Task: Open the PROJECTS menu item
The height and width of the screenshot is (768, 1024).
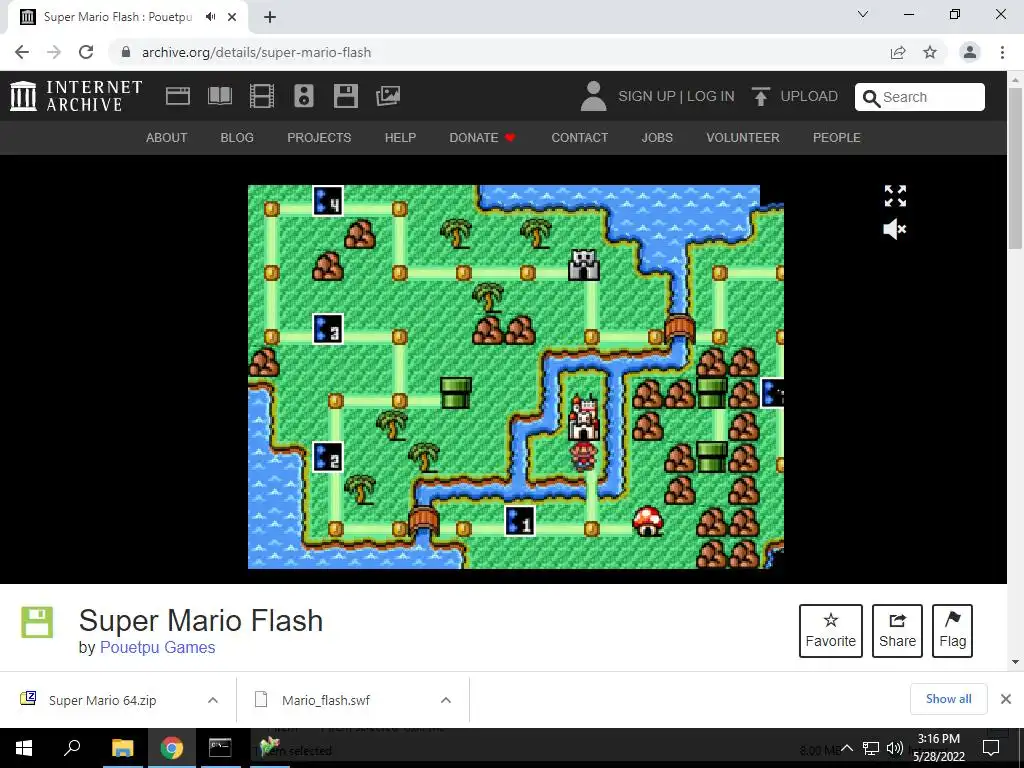Action: click(x=319, y=138)
